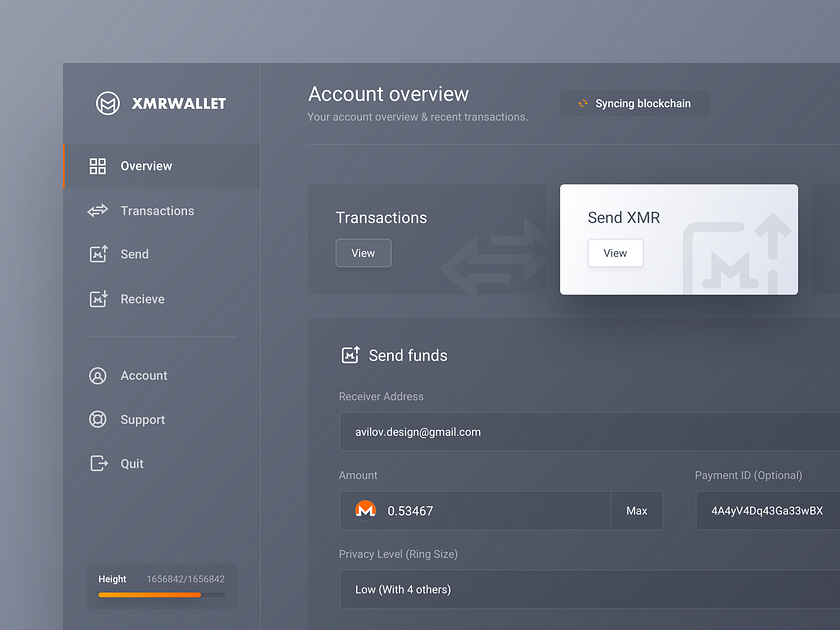
Task: Click the XMRWALLET logo icon
Action: 108,103
